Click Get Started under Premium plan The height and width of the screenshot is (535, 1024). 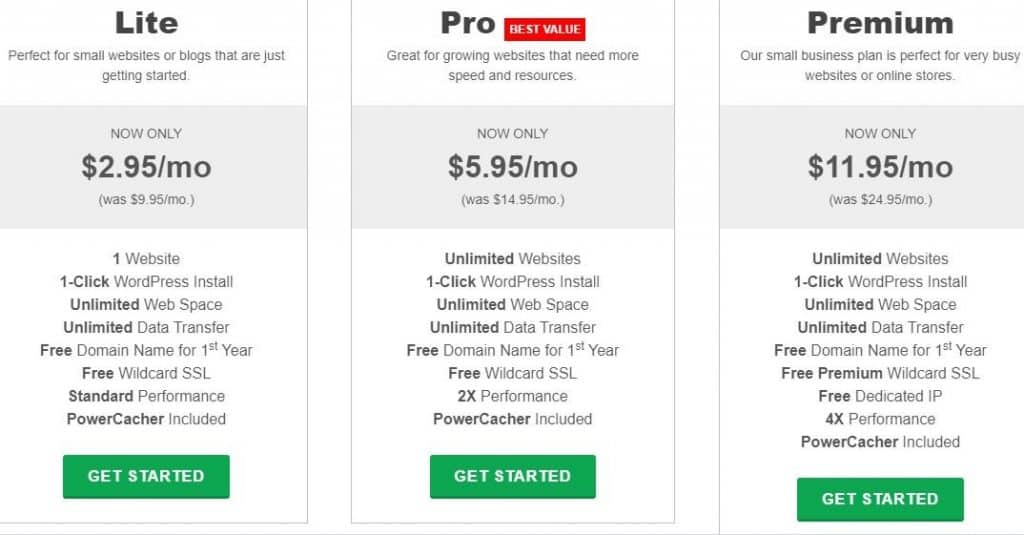[x=880, y=499]
